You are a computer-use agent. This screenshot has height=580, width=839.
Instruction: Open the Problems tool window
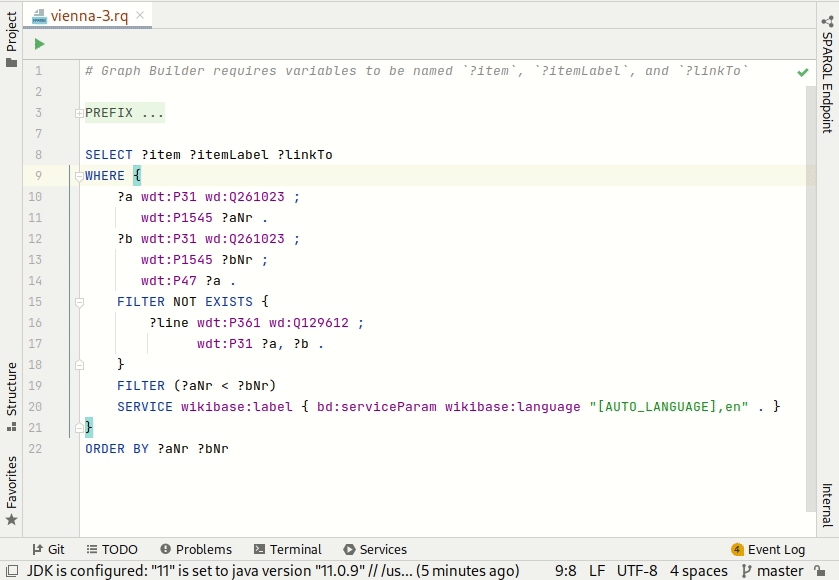pos(196,550)
